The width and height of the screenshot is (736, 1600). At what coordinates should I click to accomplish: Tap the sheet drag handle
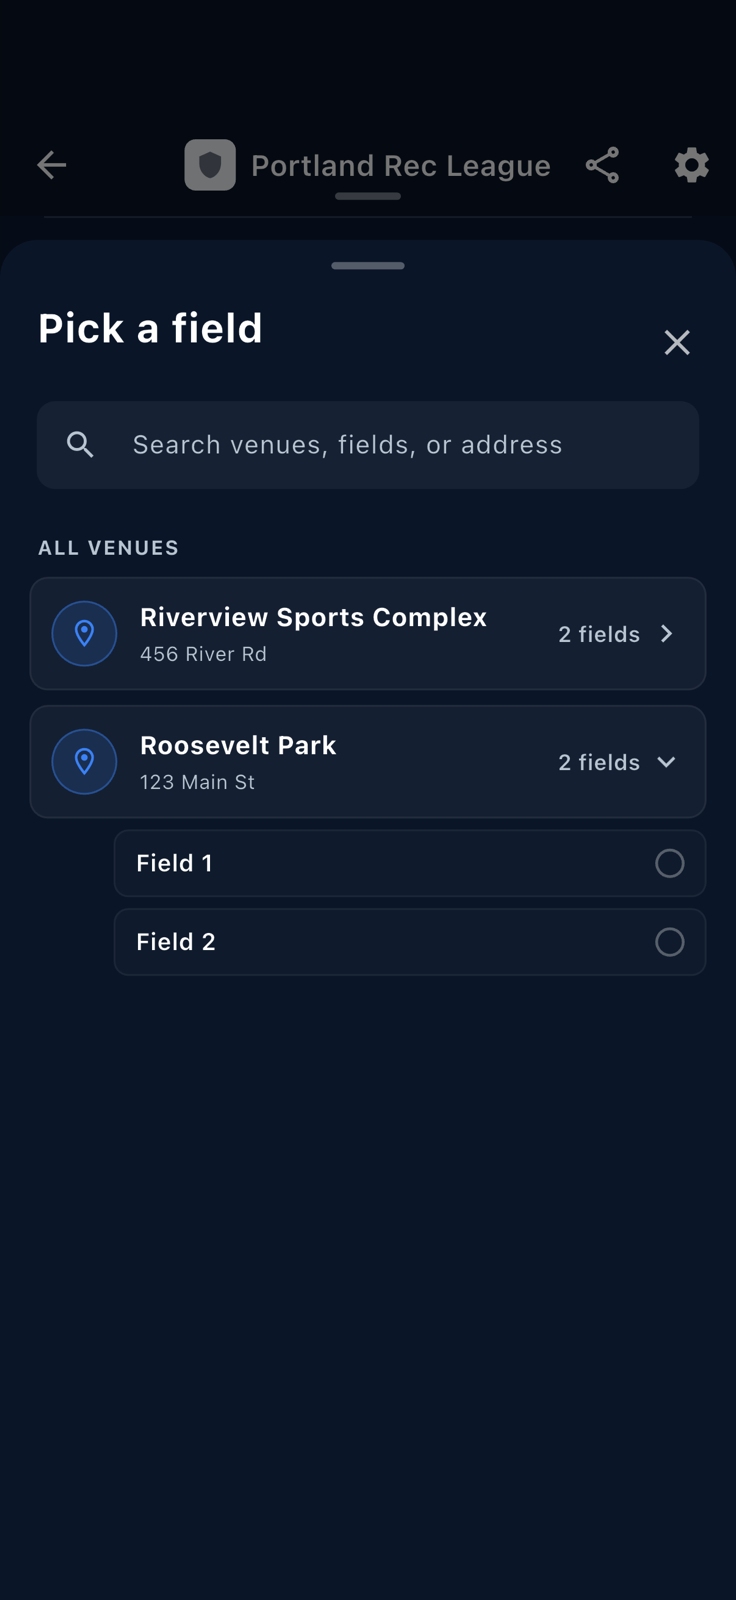click(x=368, y=266)
